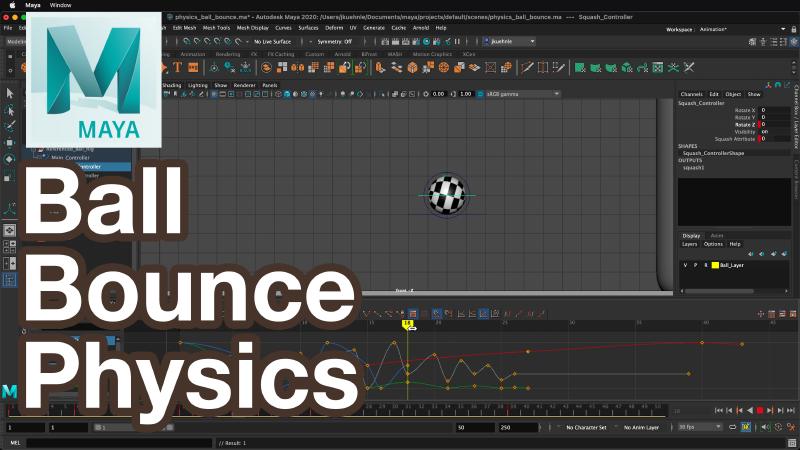
Task: Click the yellow Ball_Layer color swatch
Action: [715, 265]
